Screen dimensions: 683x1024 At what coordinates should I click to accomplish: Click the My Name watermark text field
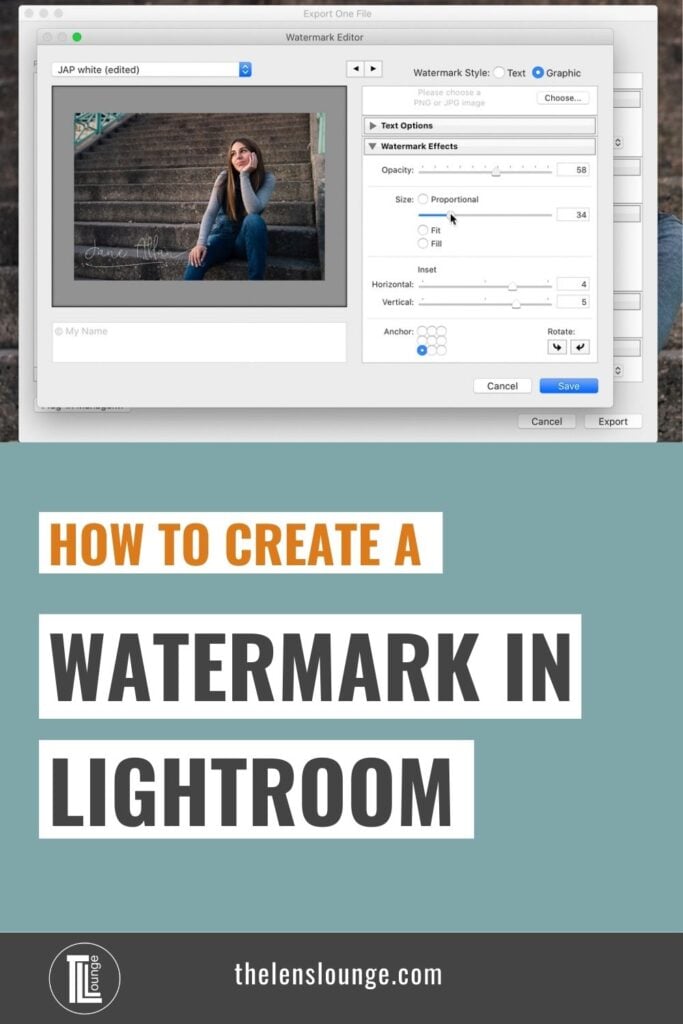click(199, 342)
